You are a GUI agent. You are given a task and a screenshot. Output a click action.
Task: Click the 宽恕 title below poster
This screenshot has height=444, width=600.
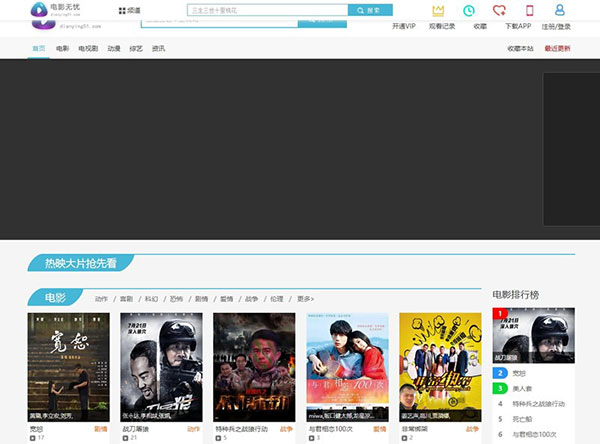[x=36, y=429]
